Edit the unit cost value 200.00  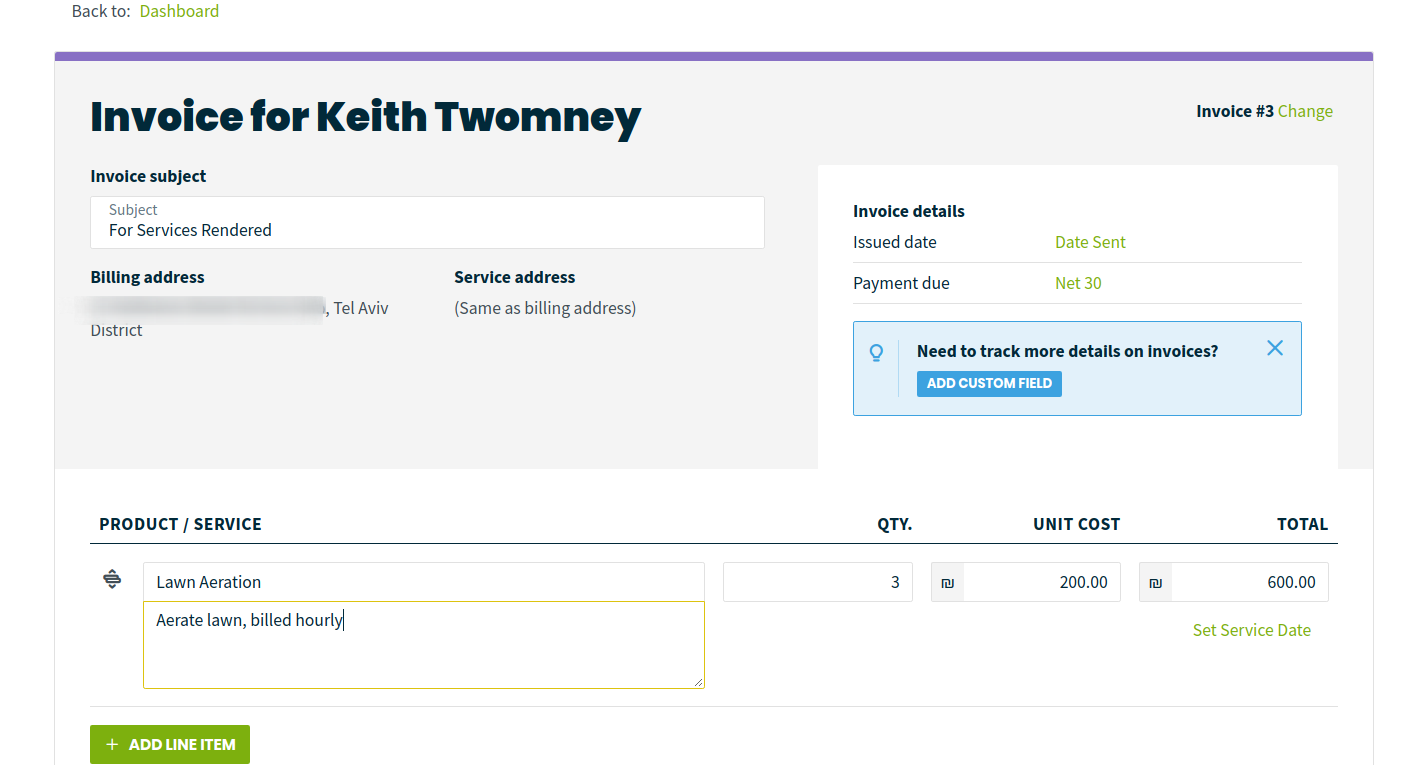[1041, 582]
